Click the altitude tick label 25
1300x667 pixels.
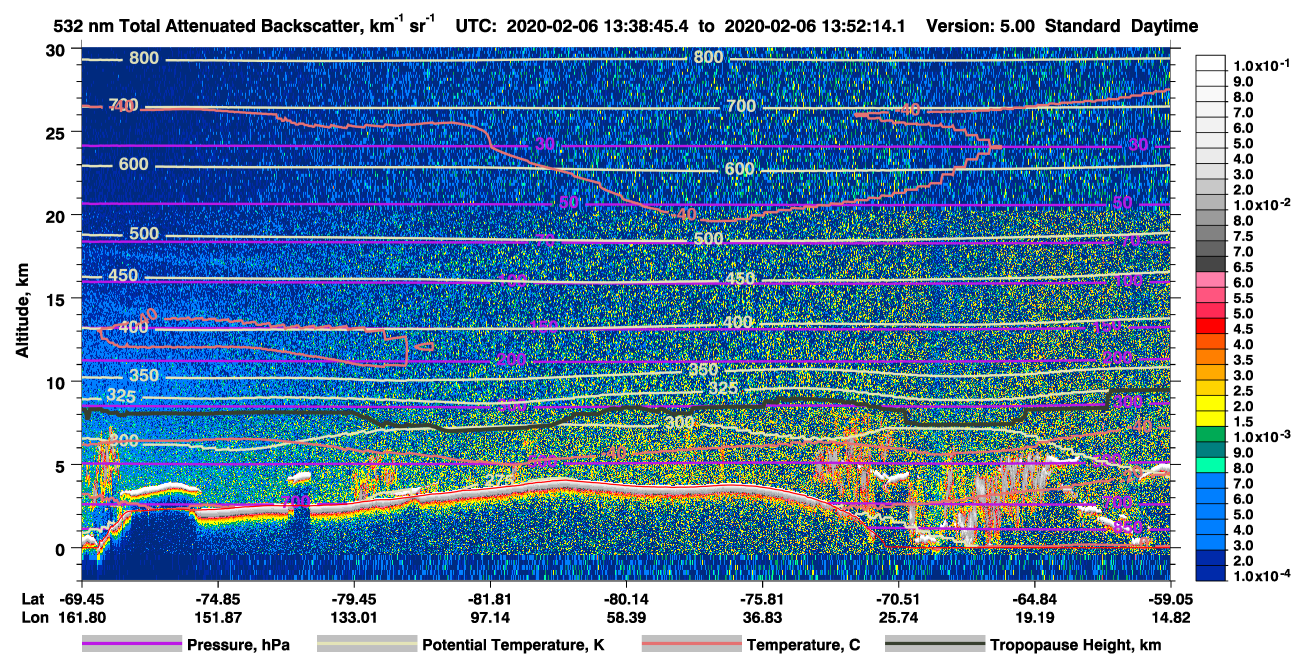(56, 133)
